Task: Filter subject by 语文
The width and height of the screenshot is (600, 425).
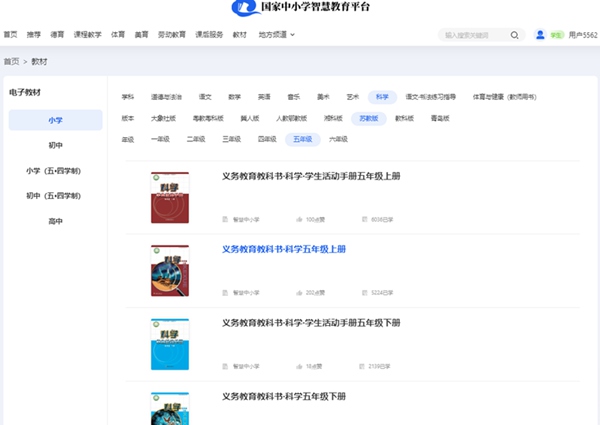Action: click(x=205, y=97)
